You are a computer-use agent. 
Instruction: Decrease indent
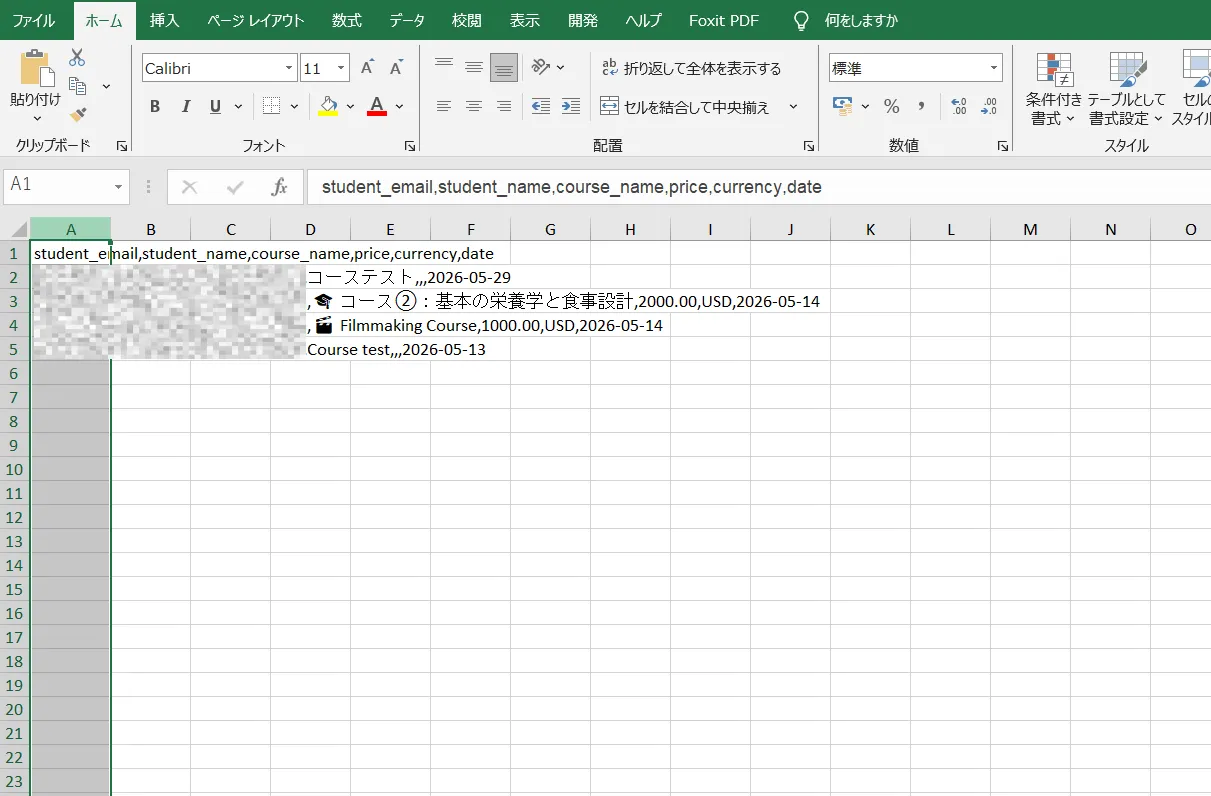(x=541, y=106)
